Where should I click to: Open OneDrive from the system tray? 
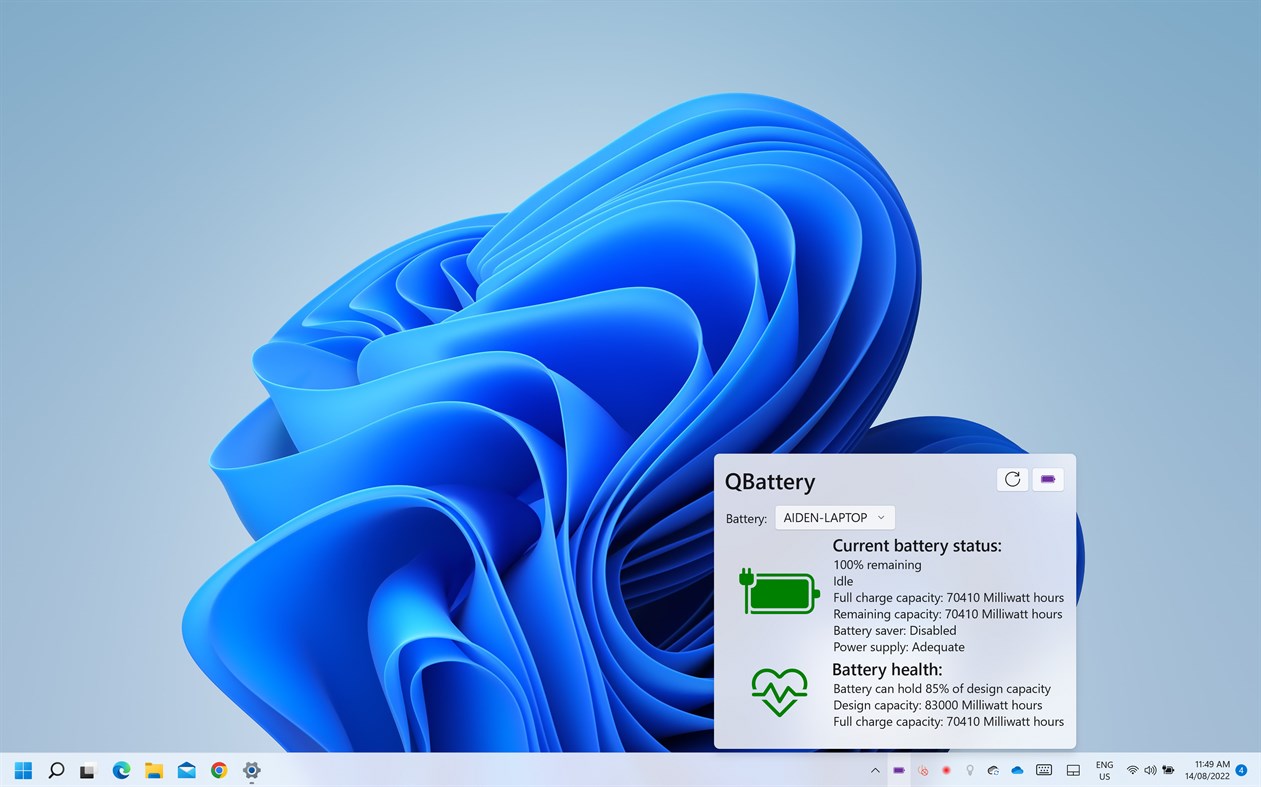[1017, 770]
